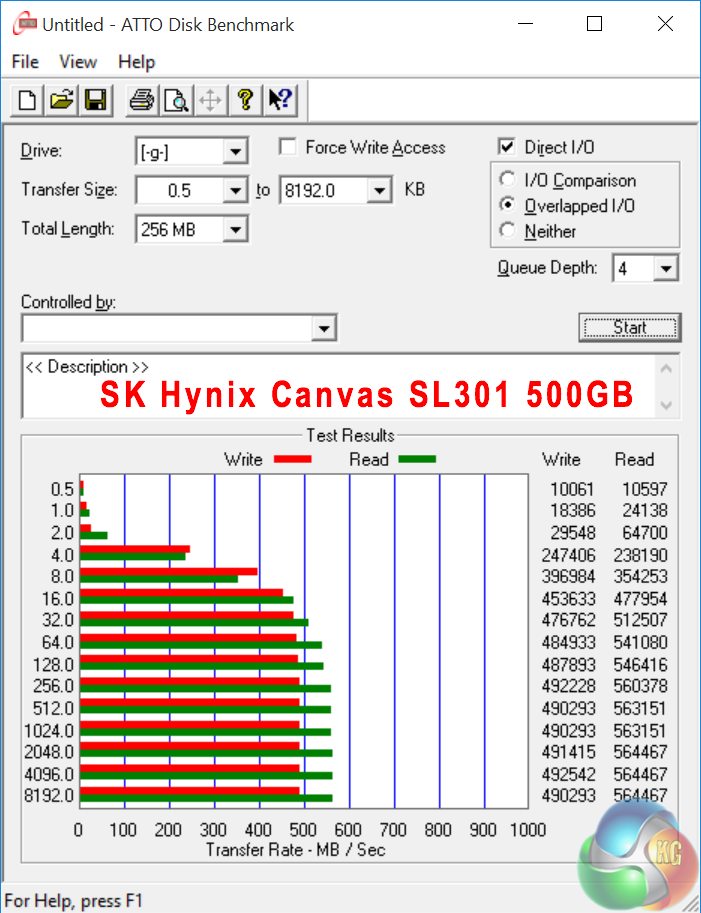Viewport: 701px width, 913px height.
Task: Open a saved benchmark file icon
Action: pos(61,100)
